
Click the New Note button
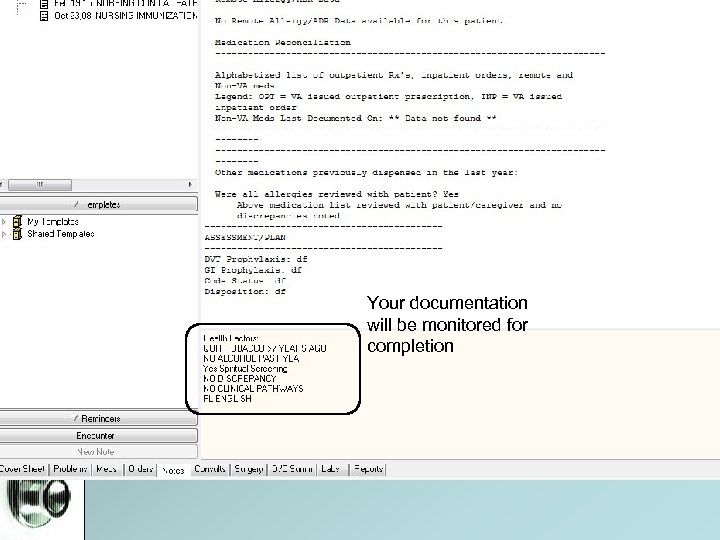click(x=98, y=452)
